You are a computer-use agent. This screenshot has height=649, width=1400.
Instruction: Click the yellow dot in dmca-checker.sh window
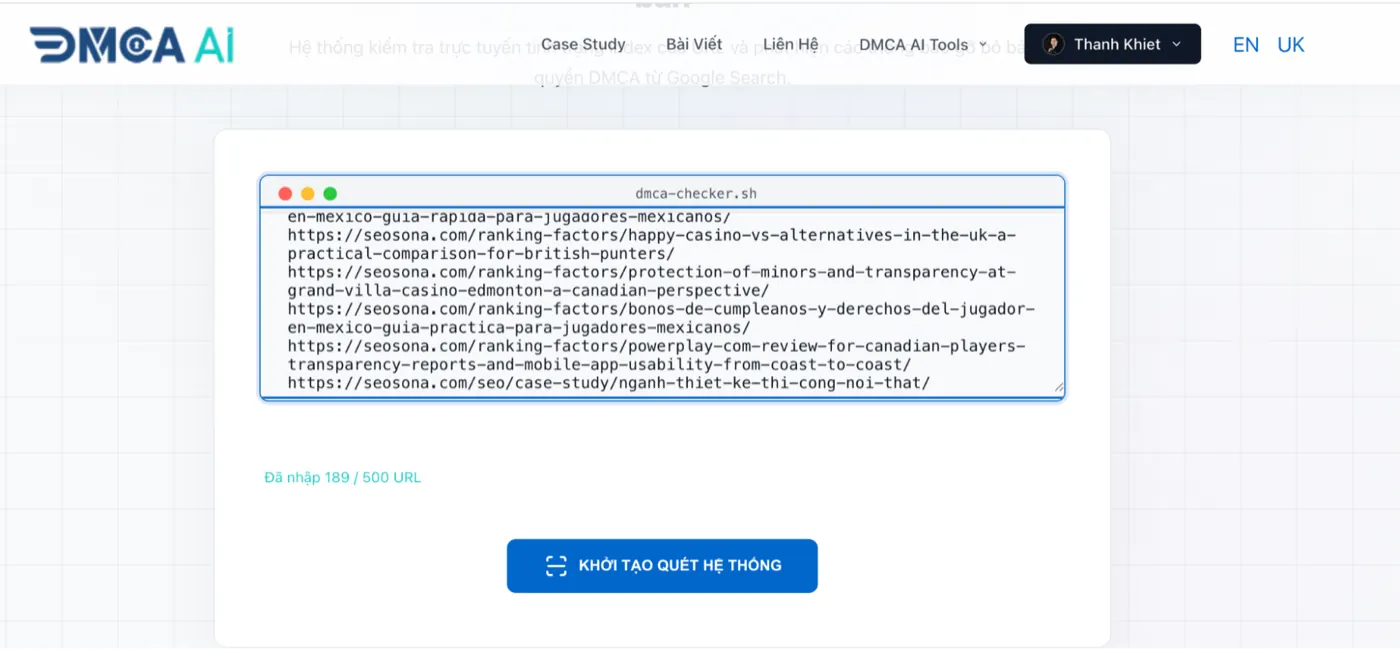tap(308, 194)
